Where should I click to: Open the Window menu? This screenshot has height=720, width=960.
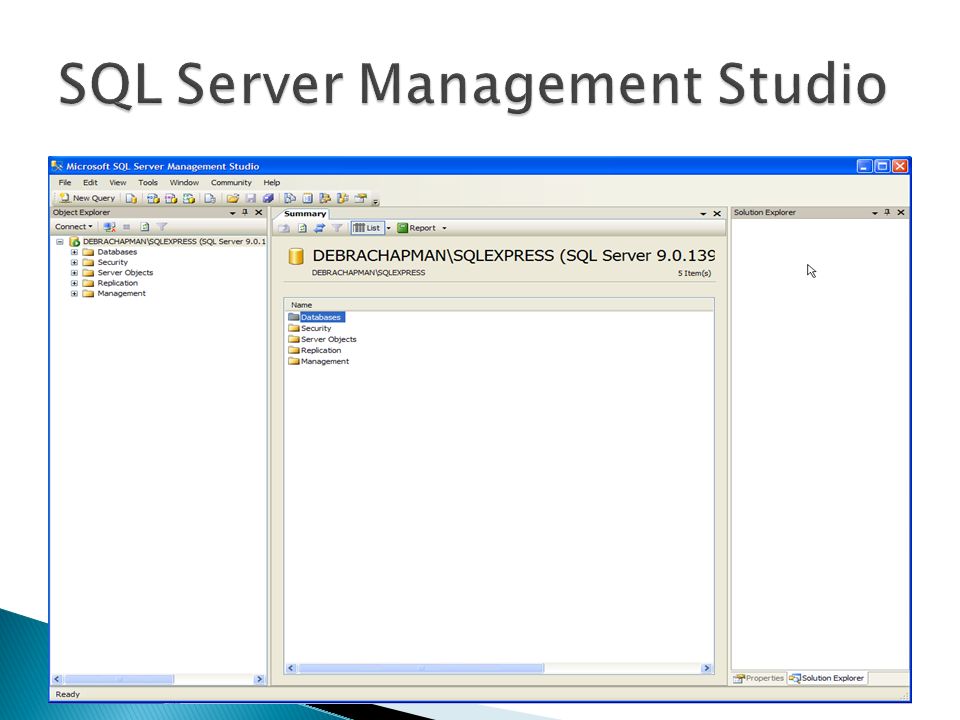click(184, 182)
